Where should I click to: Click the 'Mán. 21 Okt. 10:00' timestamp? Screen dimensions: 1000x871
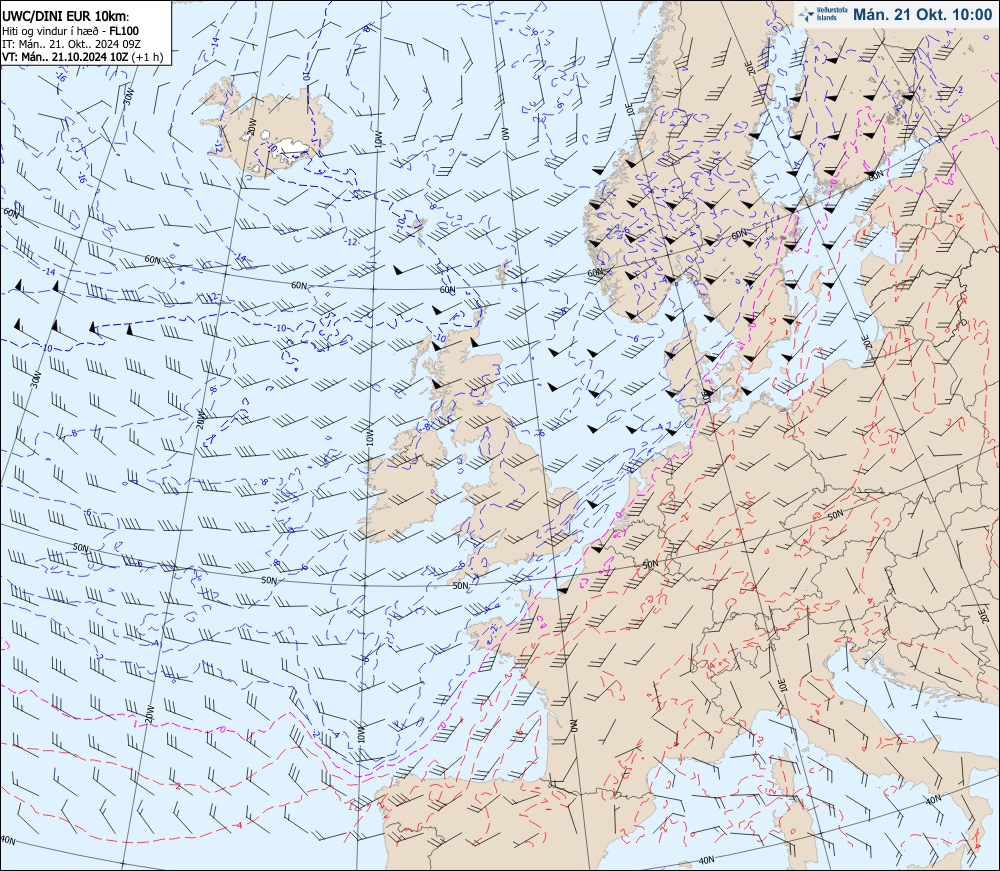[922, 14]
